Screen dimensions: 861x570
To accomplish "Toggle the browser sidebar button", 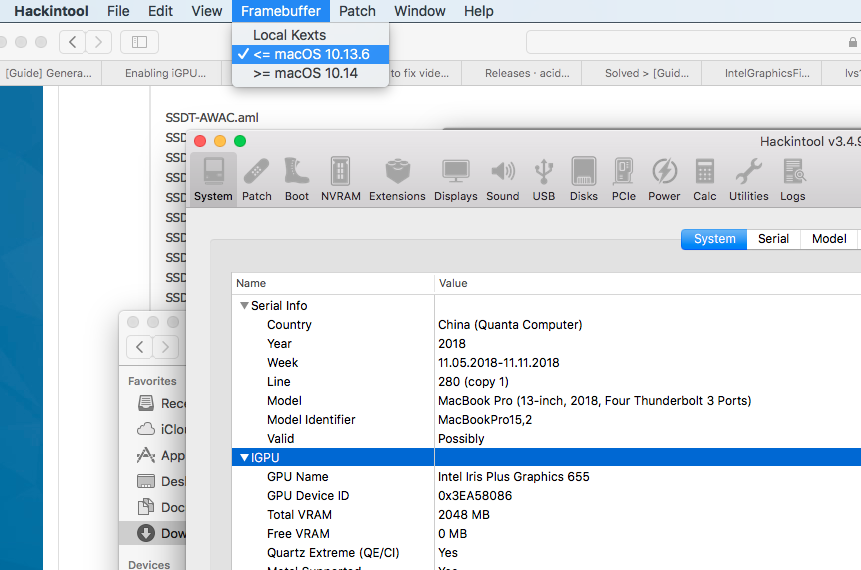I will pyautogui.click(x=139, y=42).
